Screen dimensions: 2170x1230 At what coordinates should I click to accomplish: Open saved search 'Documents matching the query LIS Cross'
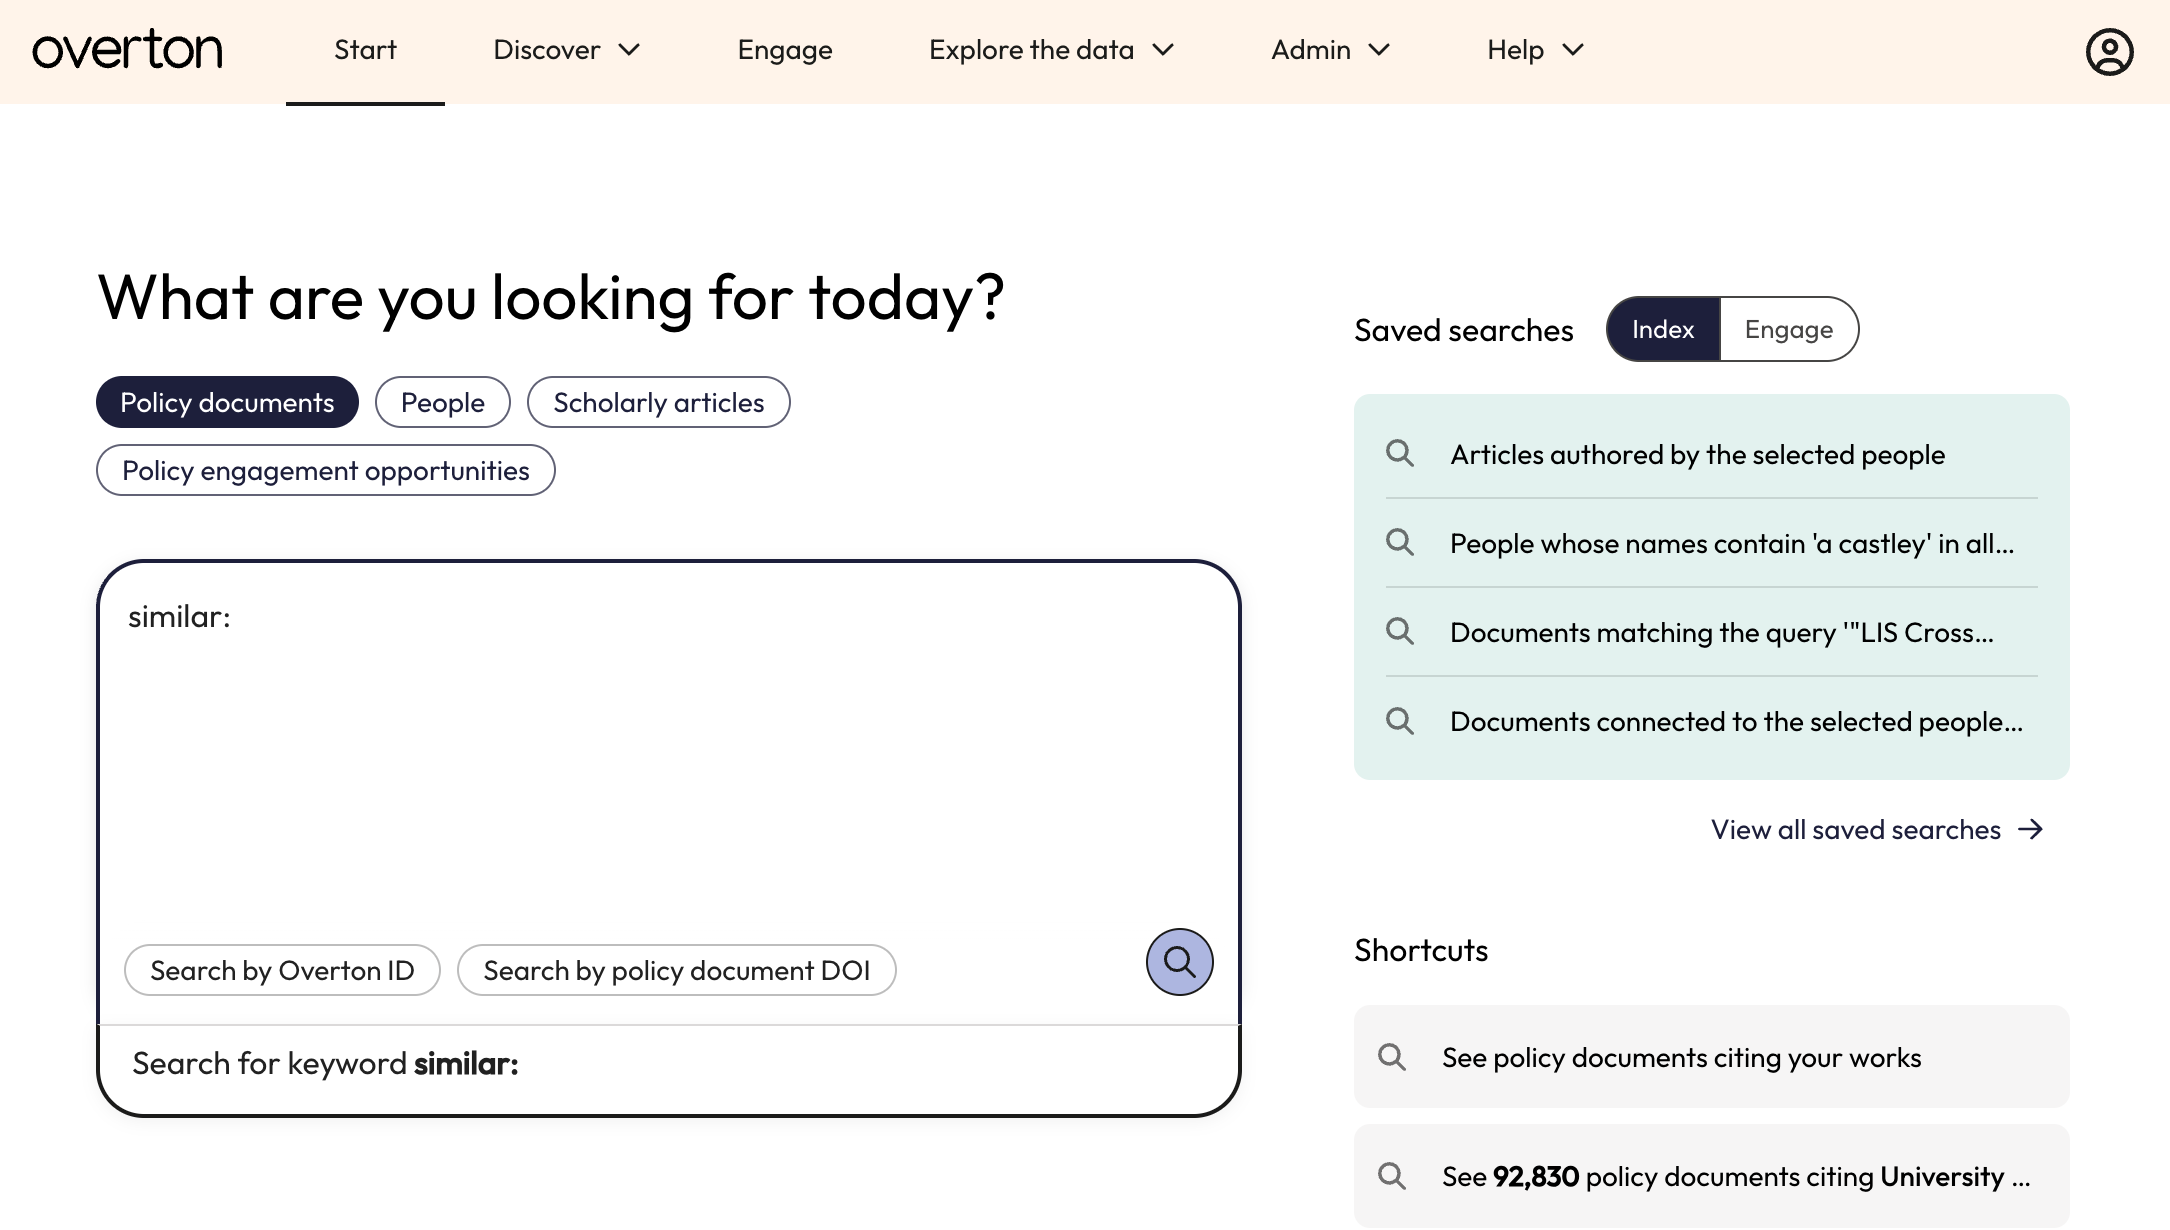pyautogui.click(x=1711, y=632)
